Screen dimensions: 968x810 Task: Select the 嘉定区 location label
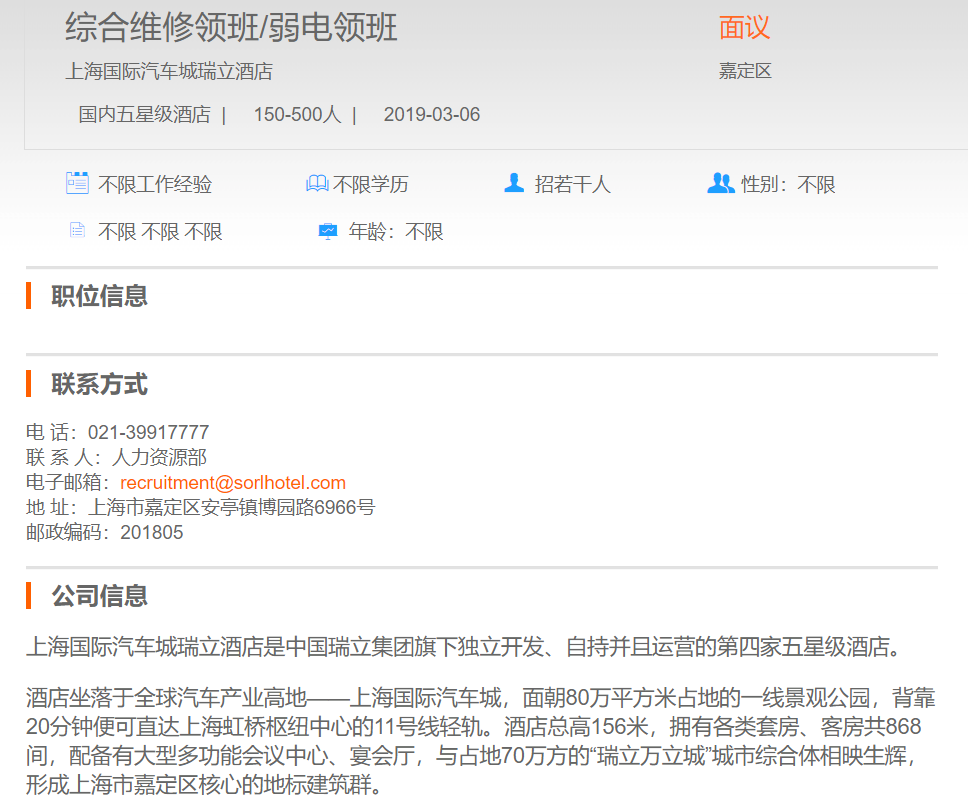click(745, 71)
